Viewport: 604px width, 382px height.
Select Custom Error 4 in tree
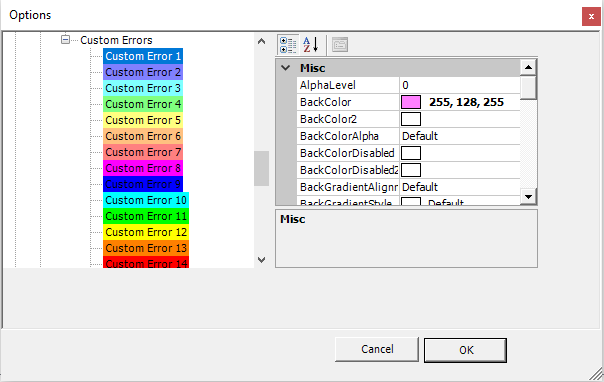[x=143, y=104]
